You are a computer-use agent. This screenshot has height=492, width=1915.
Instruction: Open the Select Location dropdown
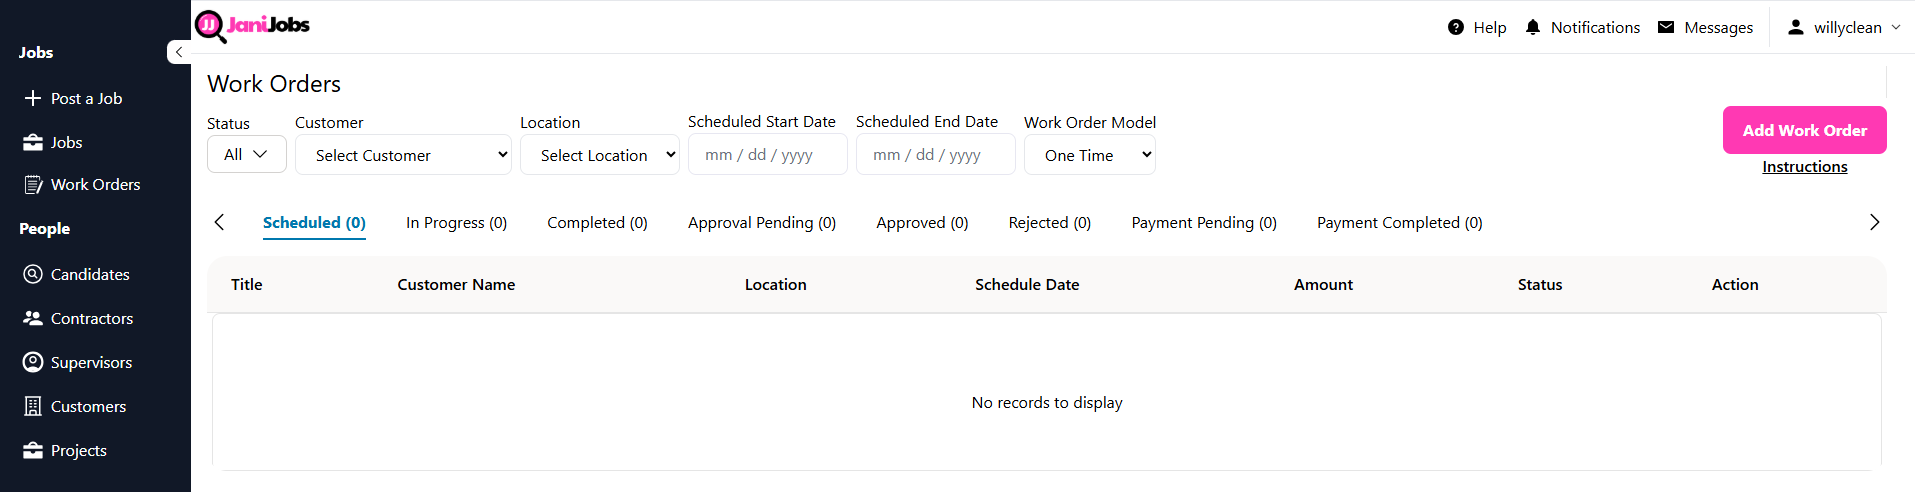point(600,155)
